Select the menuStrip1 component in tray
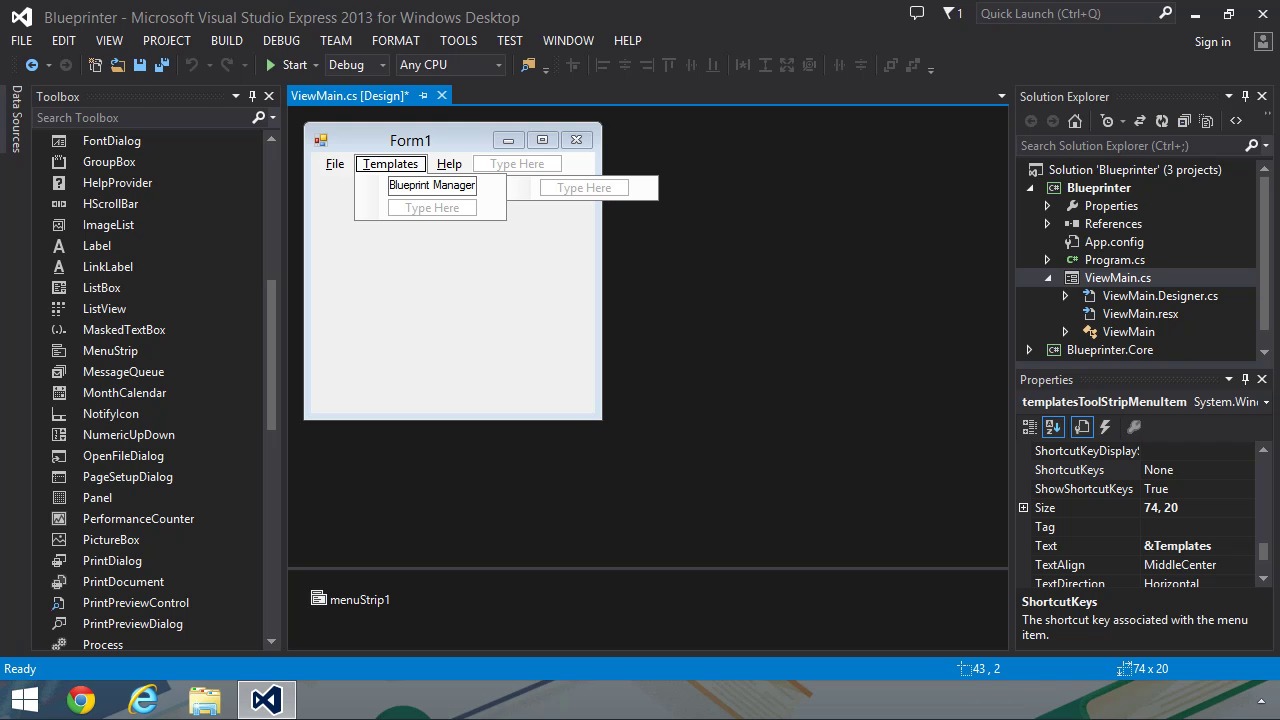1280x720 pixels. click(x=350, y=599)
